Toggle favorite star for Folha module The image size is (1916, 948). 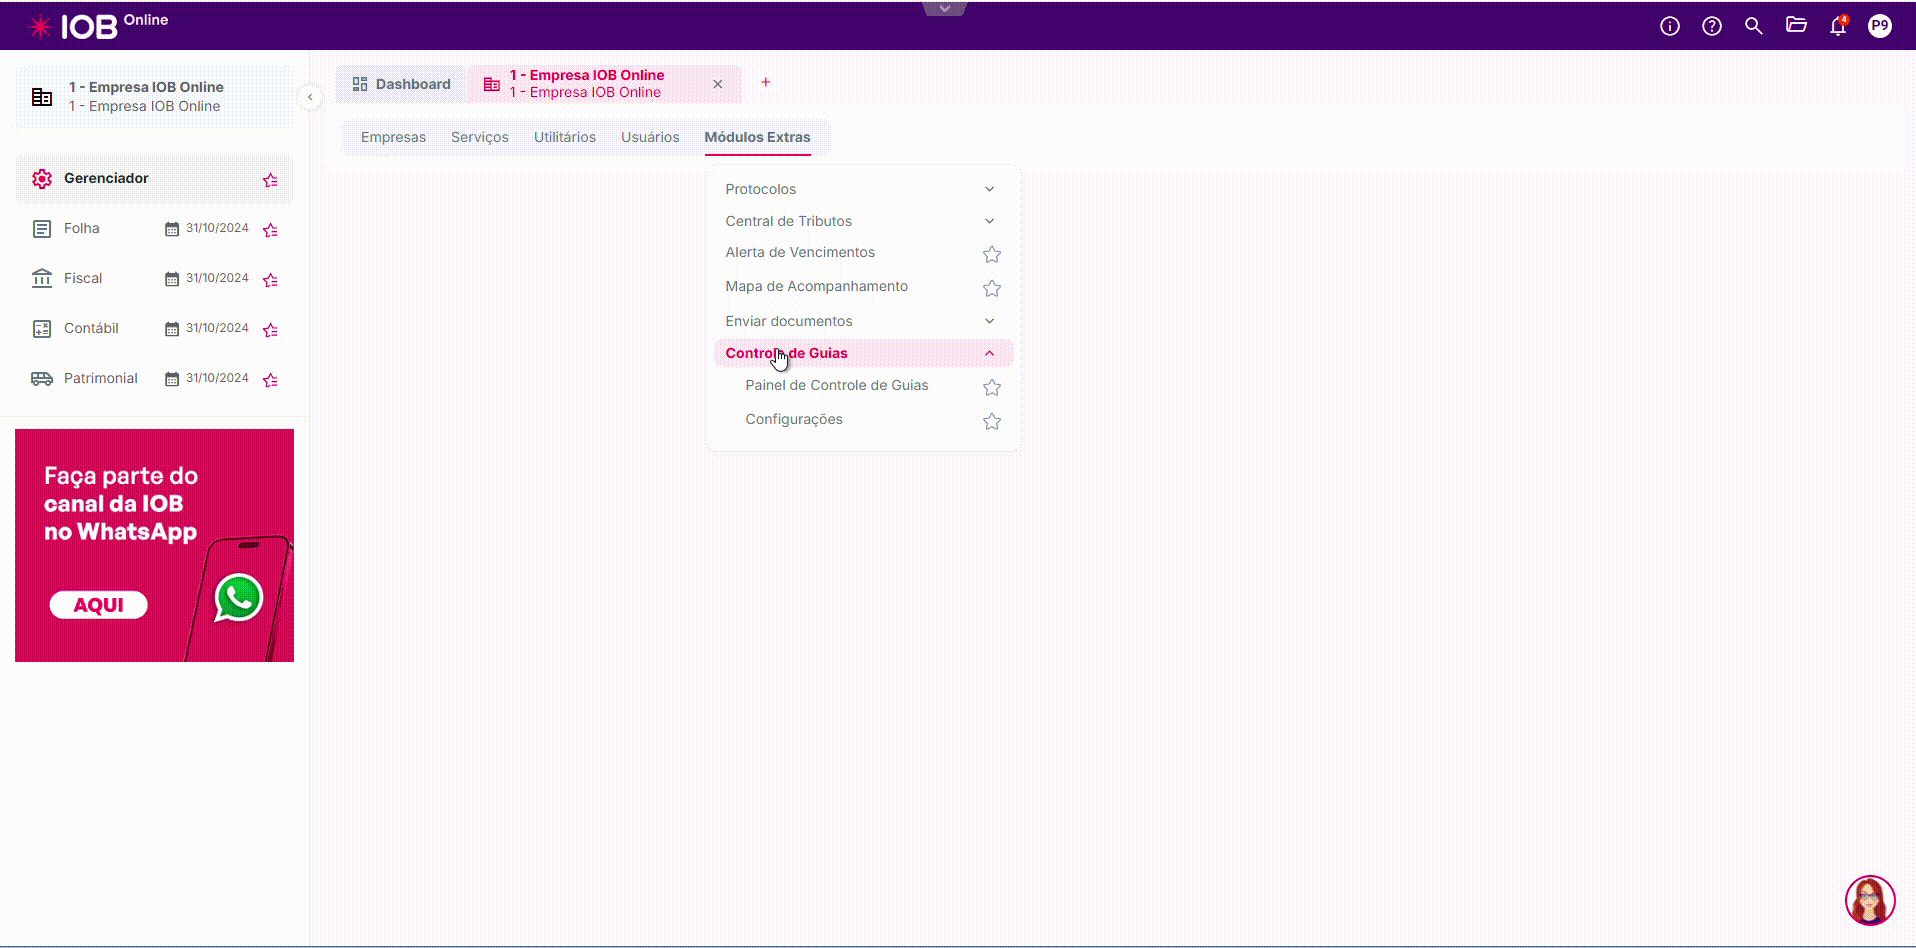pyautogui.click(x=270, y=230)
